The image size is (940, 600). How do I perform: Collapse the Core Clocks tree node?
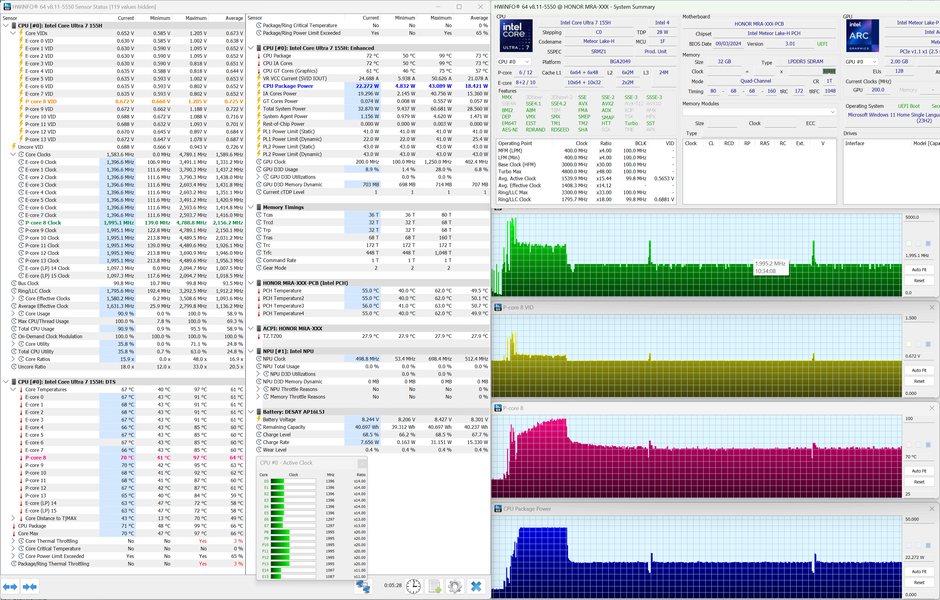click(x=13, y=154)
